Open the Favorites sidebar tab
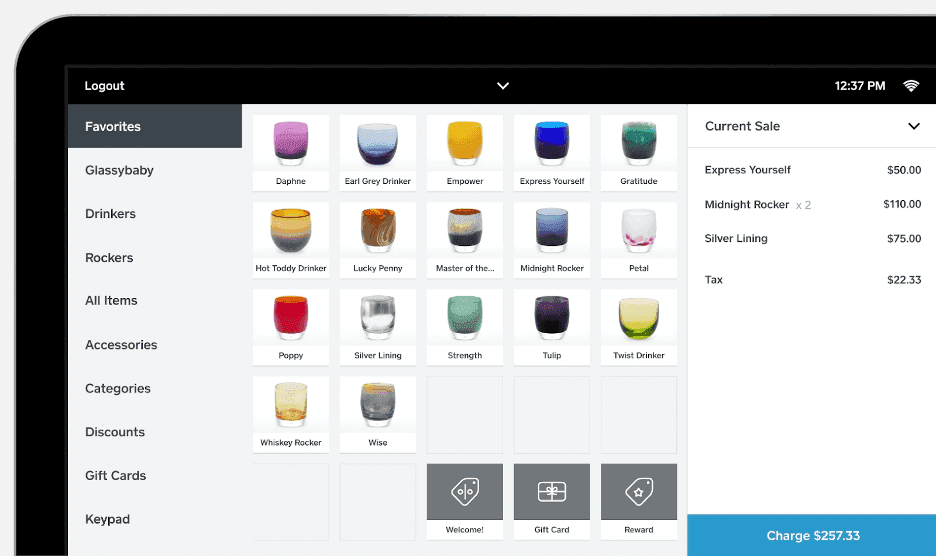 [x=155, y=126]
